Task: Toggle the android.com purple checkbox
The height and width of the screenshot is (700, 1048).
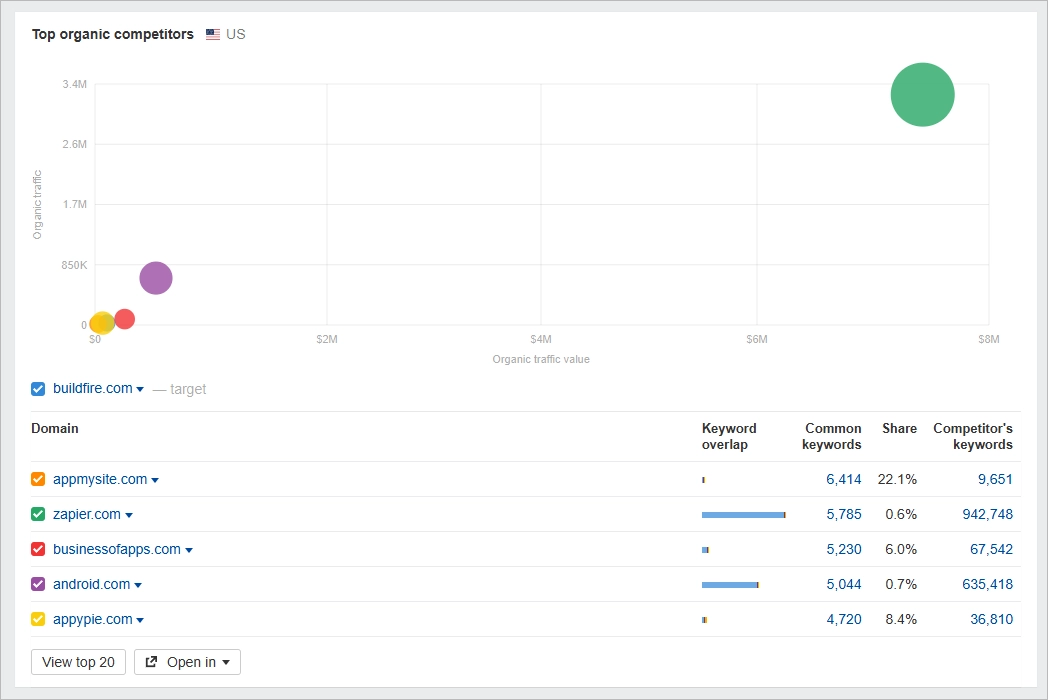Action: (x=37, y=584)
